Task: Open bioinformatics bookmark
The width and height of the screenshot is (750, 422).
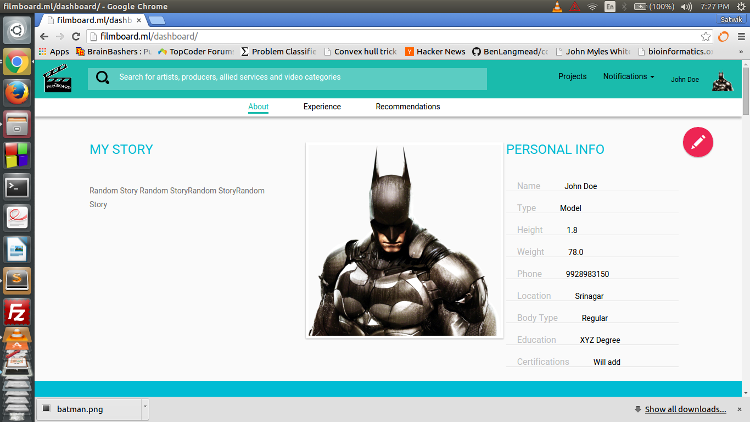Action: pyautogui.click(x=675, y=51)
